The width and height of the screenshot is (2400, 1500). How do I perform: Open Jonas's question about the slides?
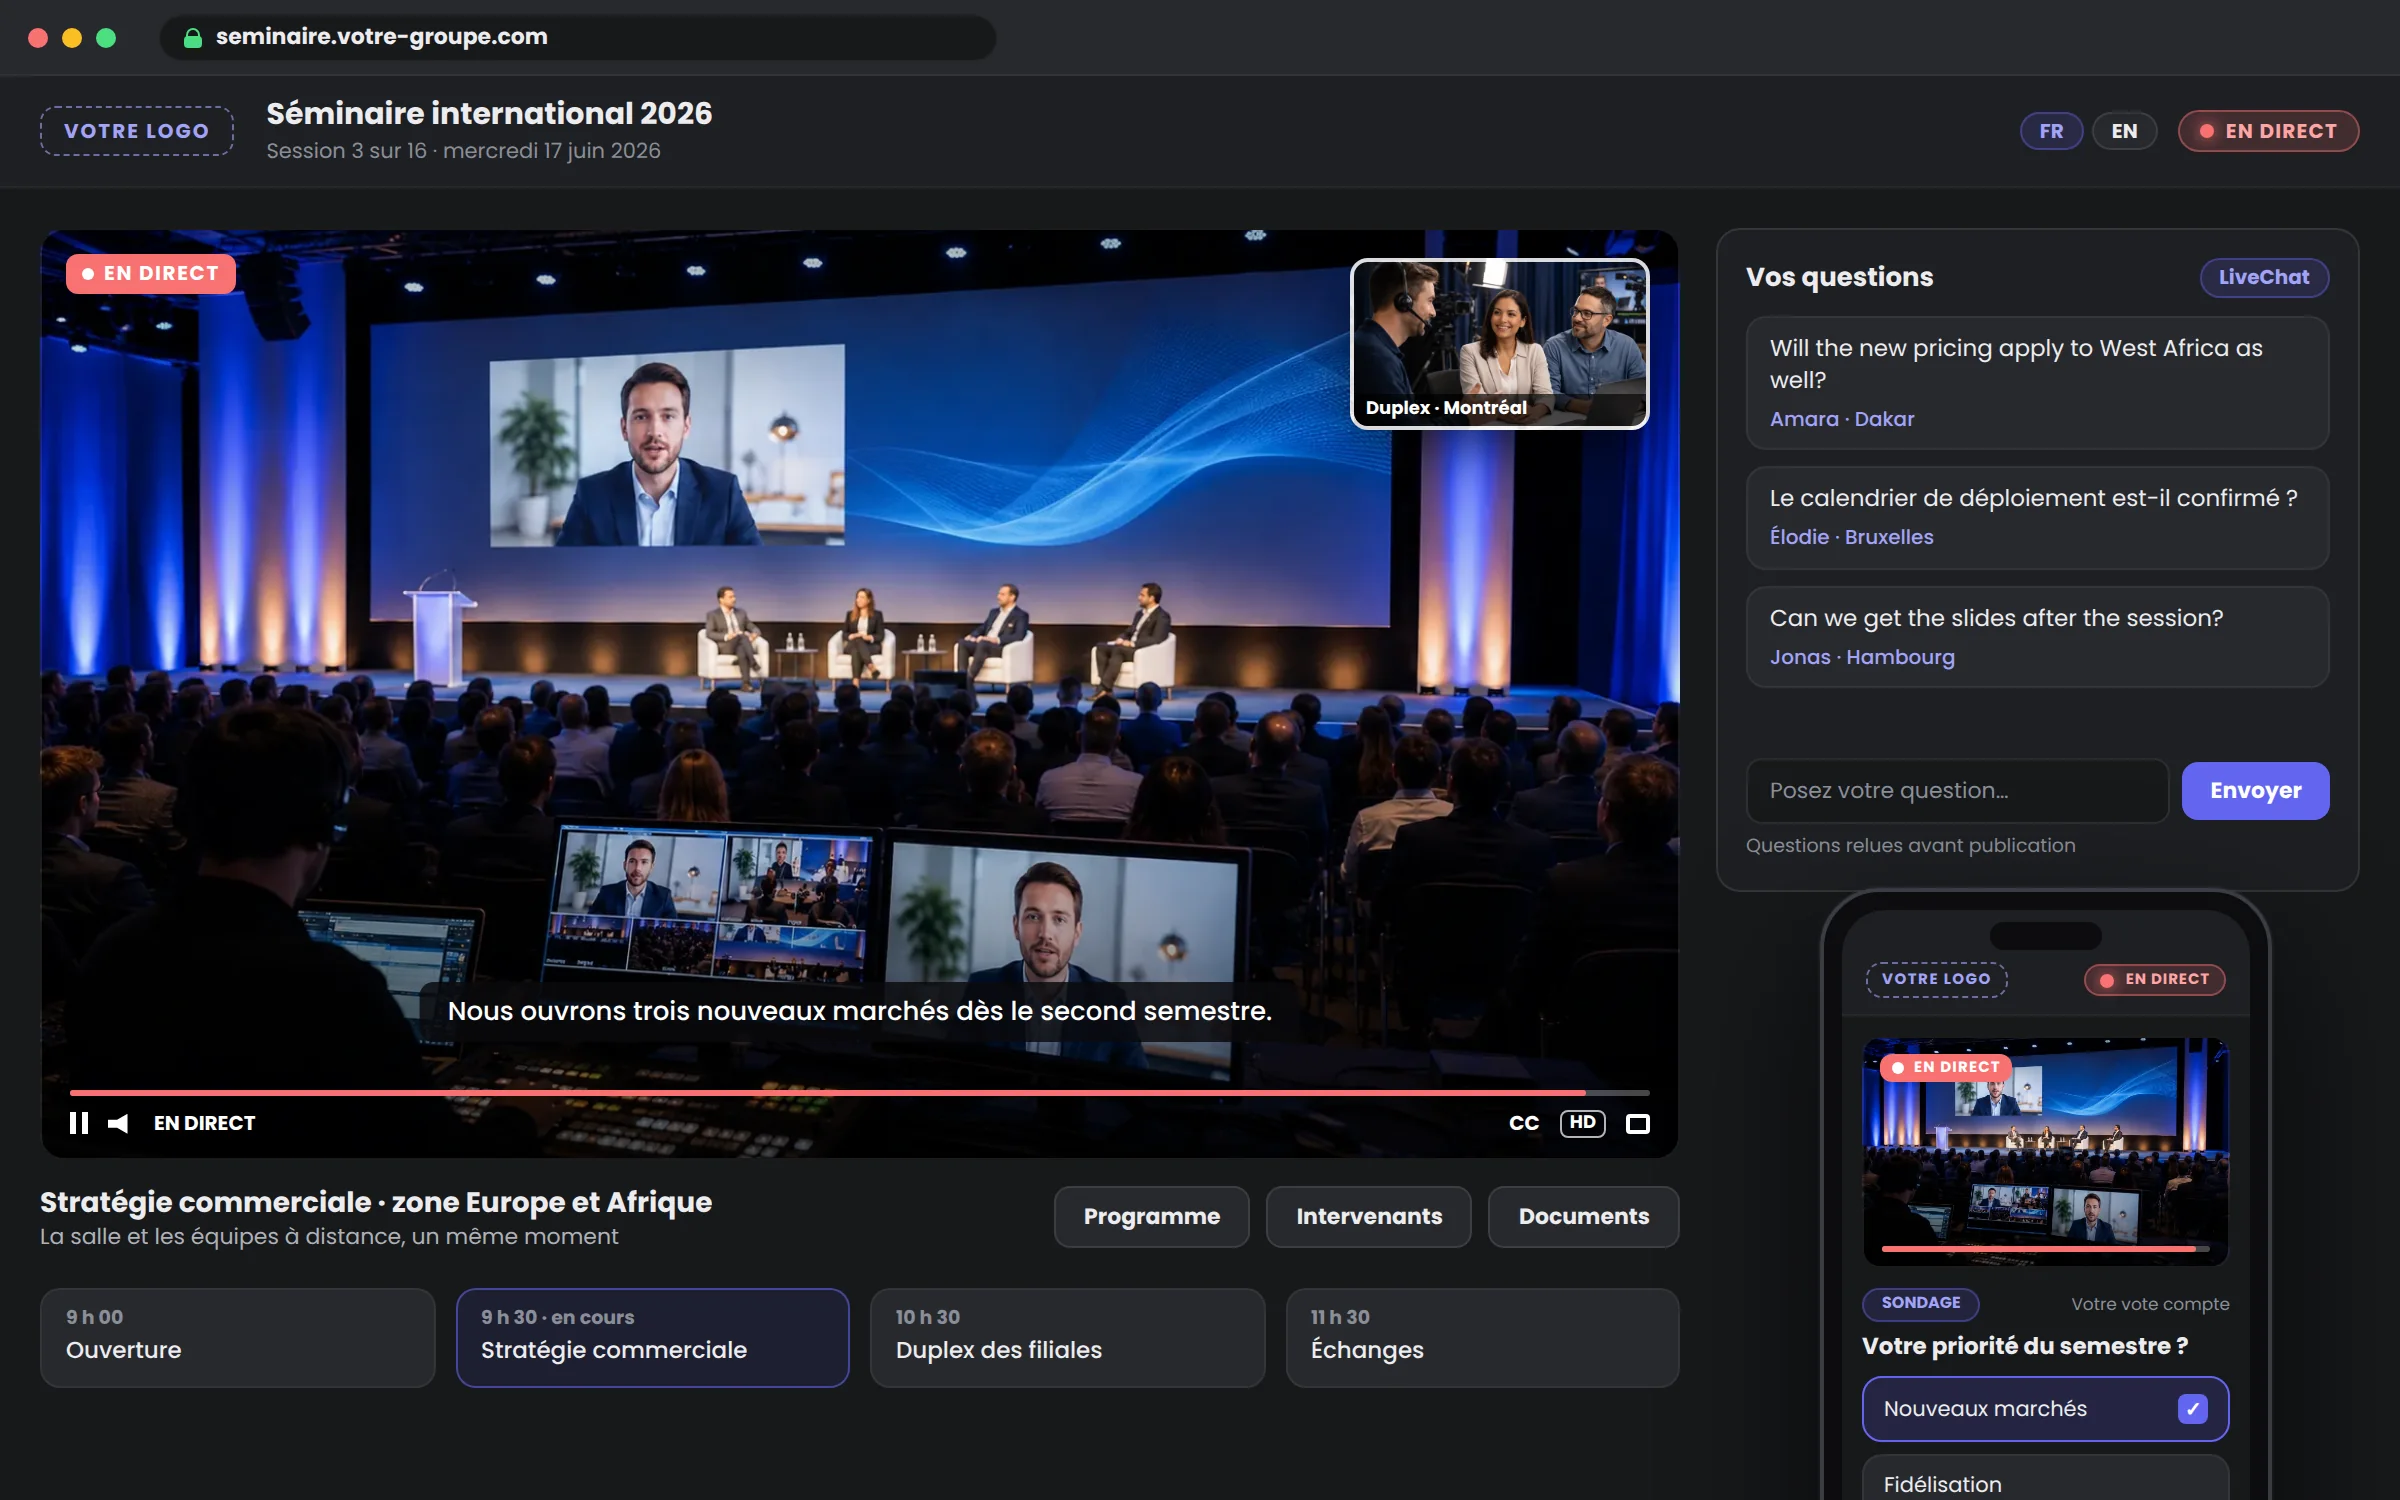(x=2037, y=637)
